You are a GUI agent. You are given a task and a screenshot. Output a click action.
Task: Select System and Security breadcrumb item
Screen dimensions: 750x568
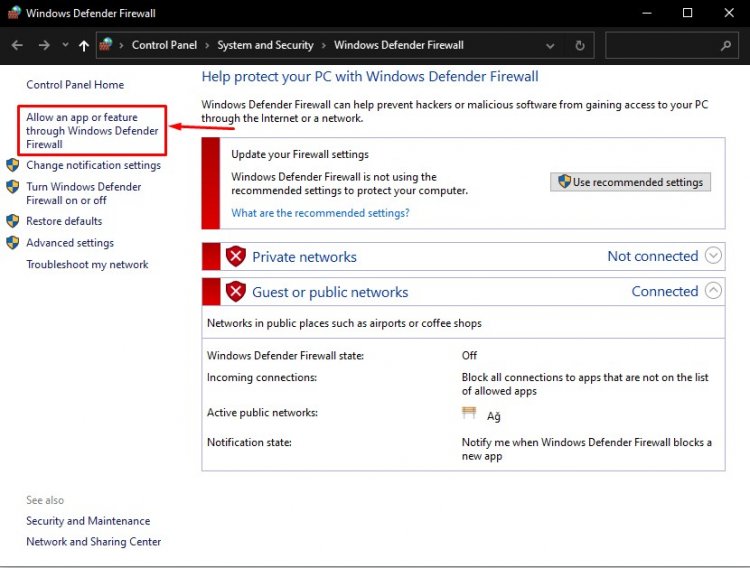click(265, 45)
